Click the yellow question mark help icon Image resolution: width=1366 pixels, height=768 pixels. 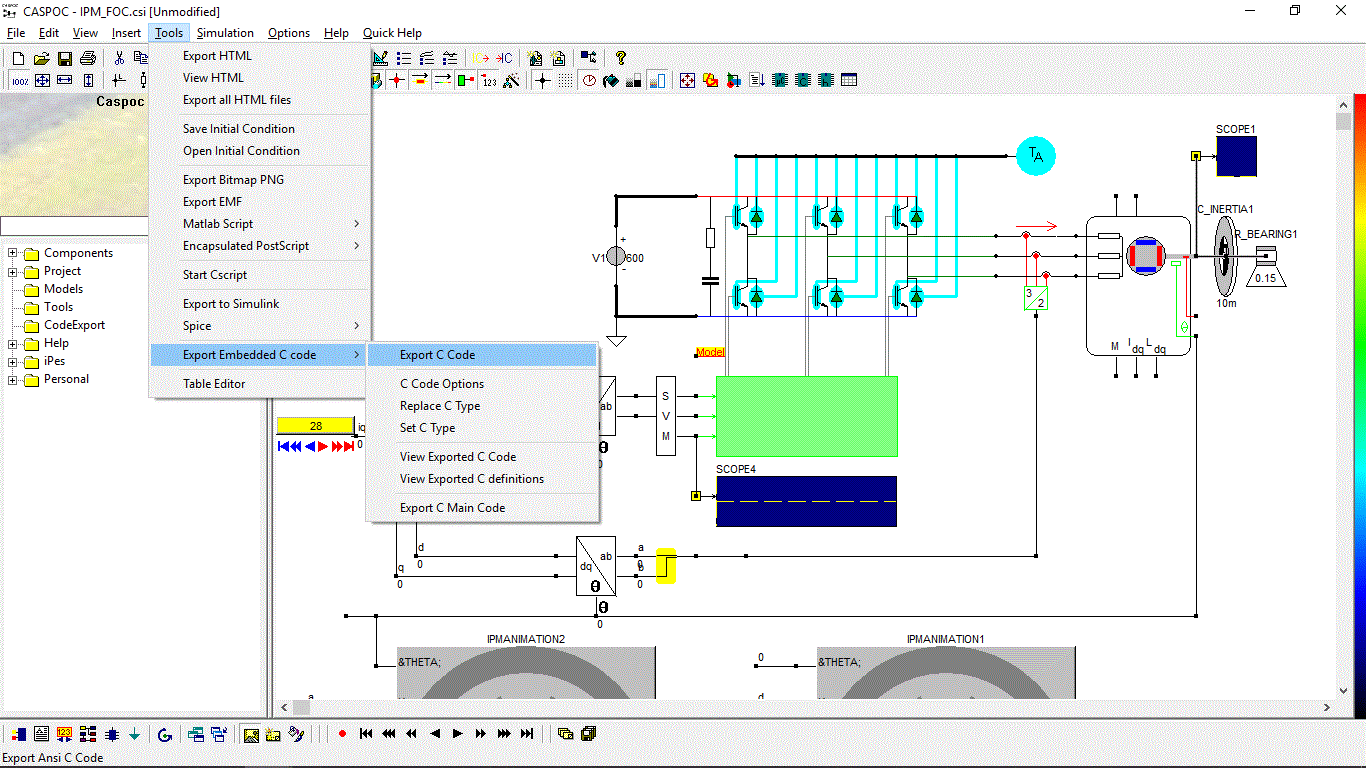620,58
